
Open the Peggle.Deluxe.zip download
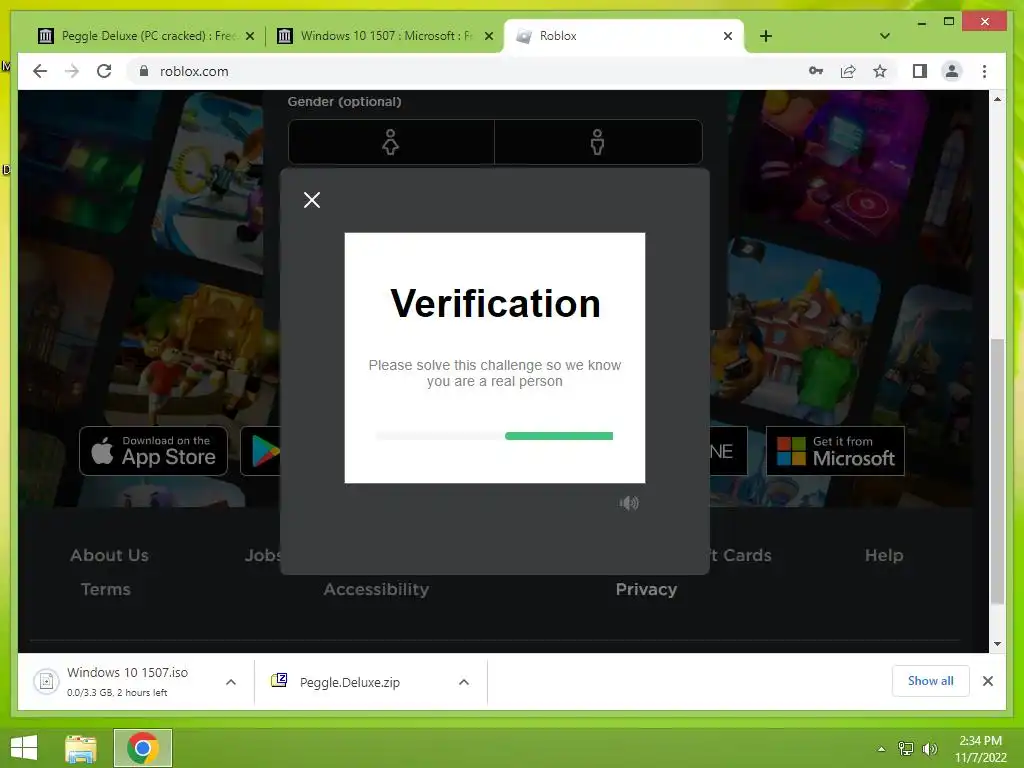pyautogui.click(x=349, y=682)
